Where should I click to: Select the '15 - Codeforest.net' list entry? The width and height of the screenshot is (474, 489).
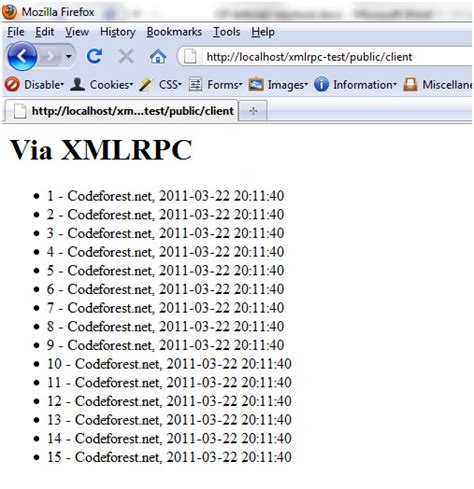click(169, 457)
